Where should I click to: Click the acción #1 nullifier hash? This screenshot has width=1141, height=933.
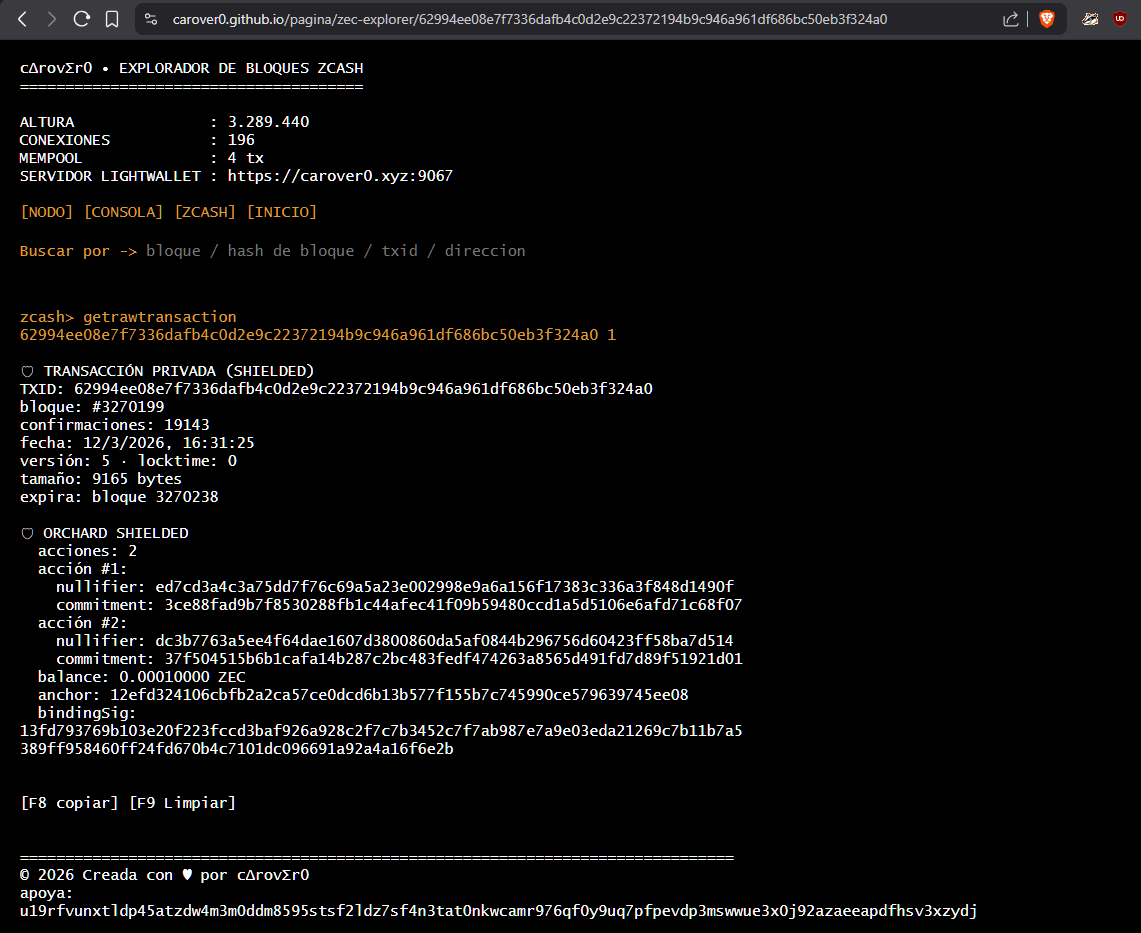pyautogui.click(x=444, y=587)
